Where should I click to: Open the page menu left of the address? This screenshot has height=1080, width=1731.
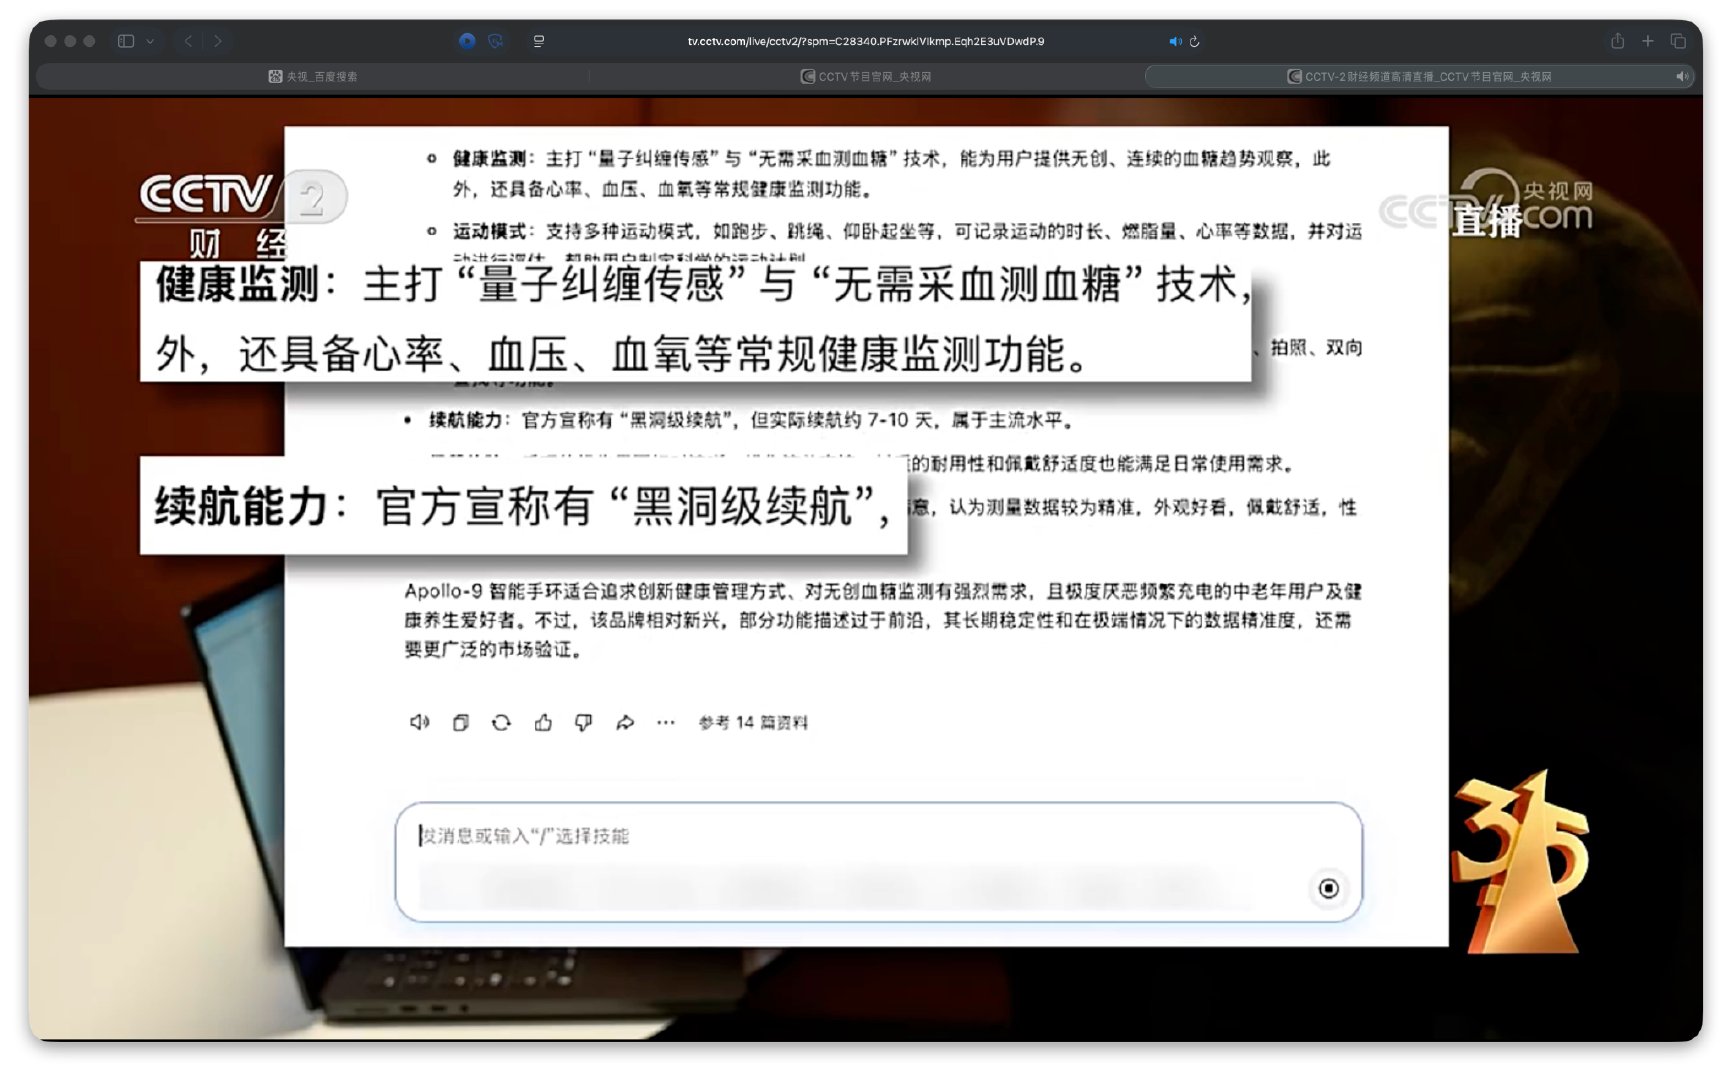coord(539,41)
